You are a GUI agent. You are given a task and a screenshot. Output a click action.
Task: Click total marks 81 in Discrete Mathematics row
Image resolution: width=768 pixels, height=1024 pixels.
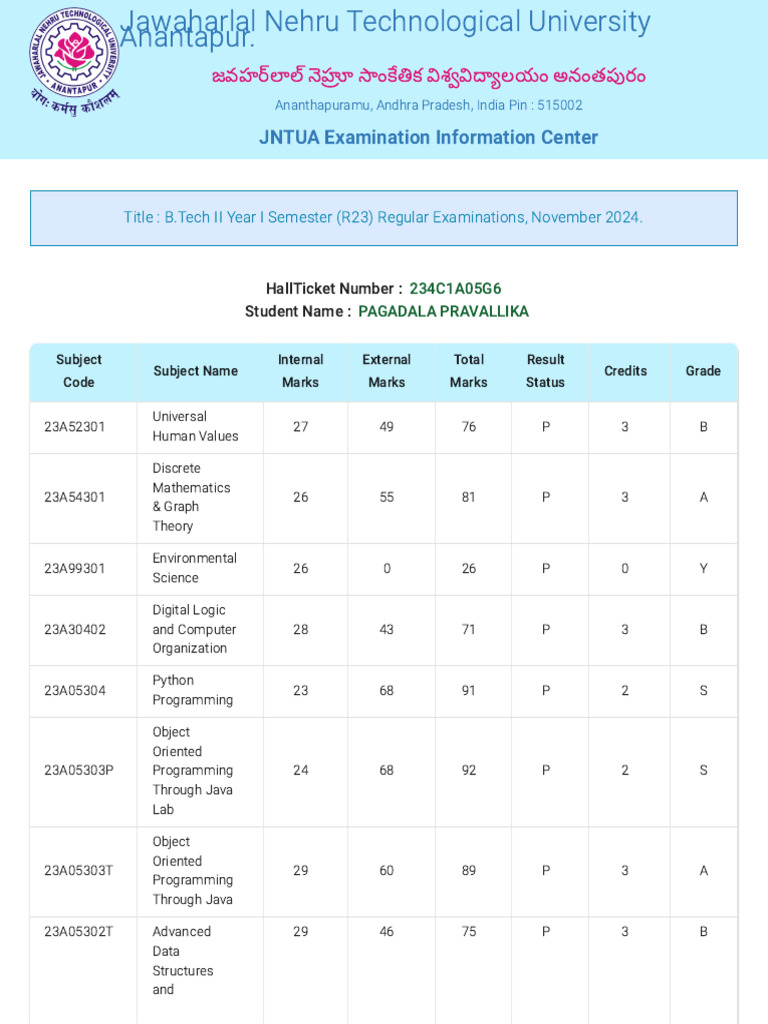pyautogui.click(x=469, y=498)
